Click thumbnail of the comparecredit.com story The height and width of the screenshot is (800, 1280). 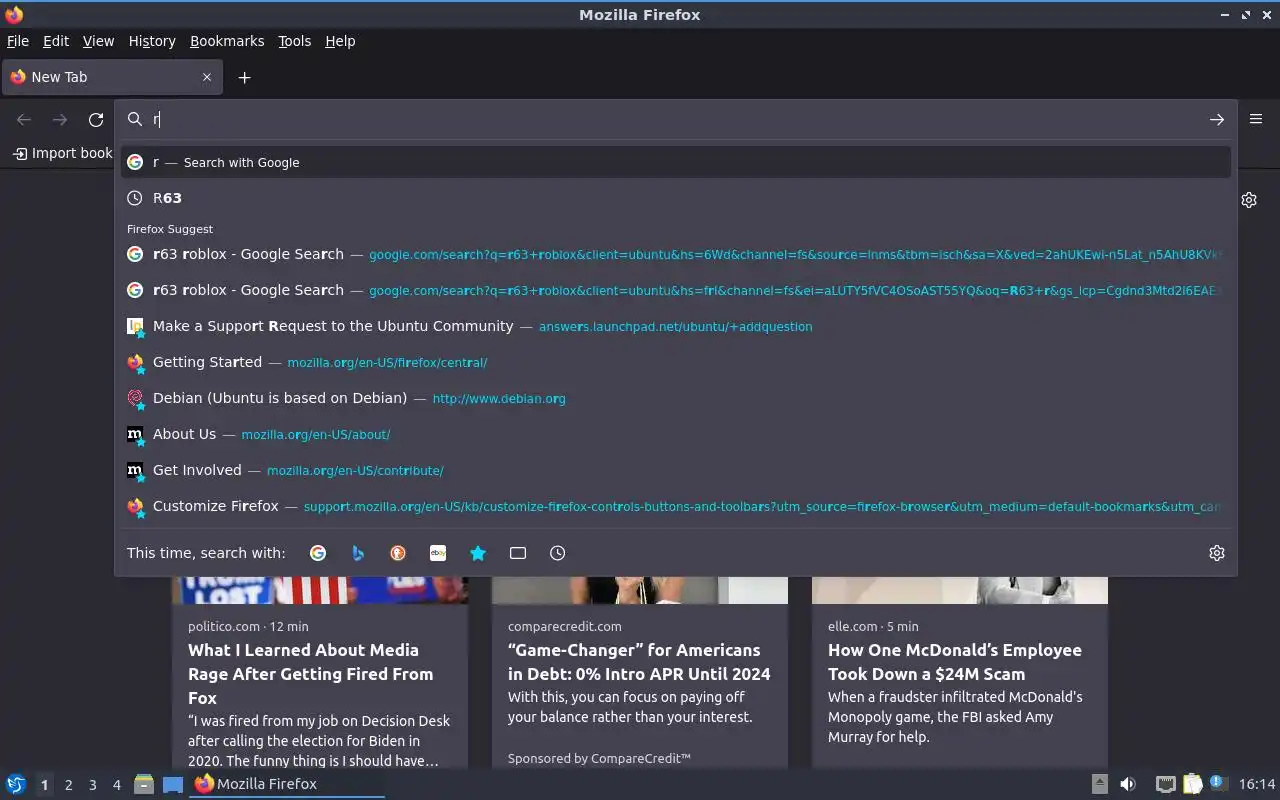640,590
